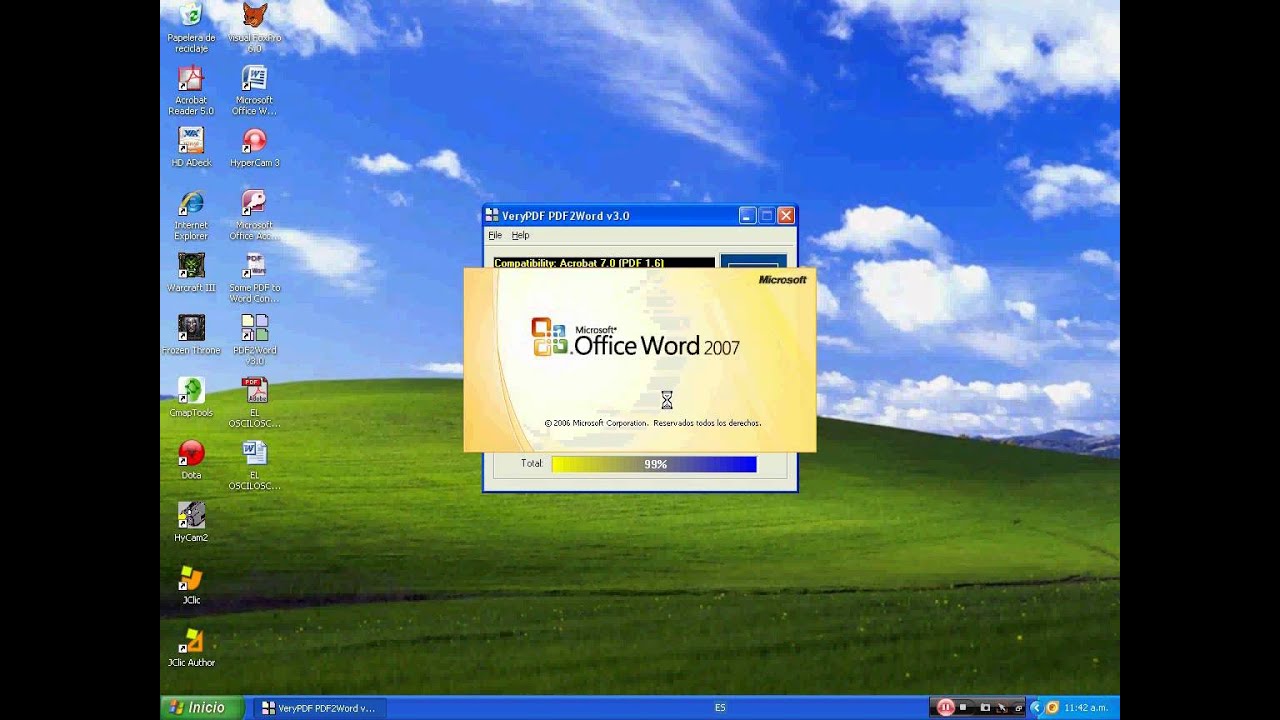This screenshot has width=1280, height=720.
Task: Expand hidden tray icons with the arrow
Action: click(1036, 707)
